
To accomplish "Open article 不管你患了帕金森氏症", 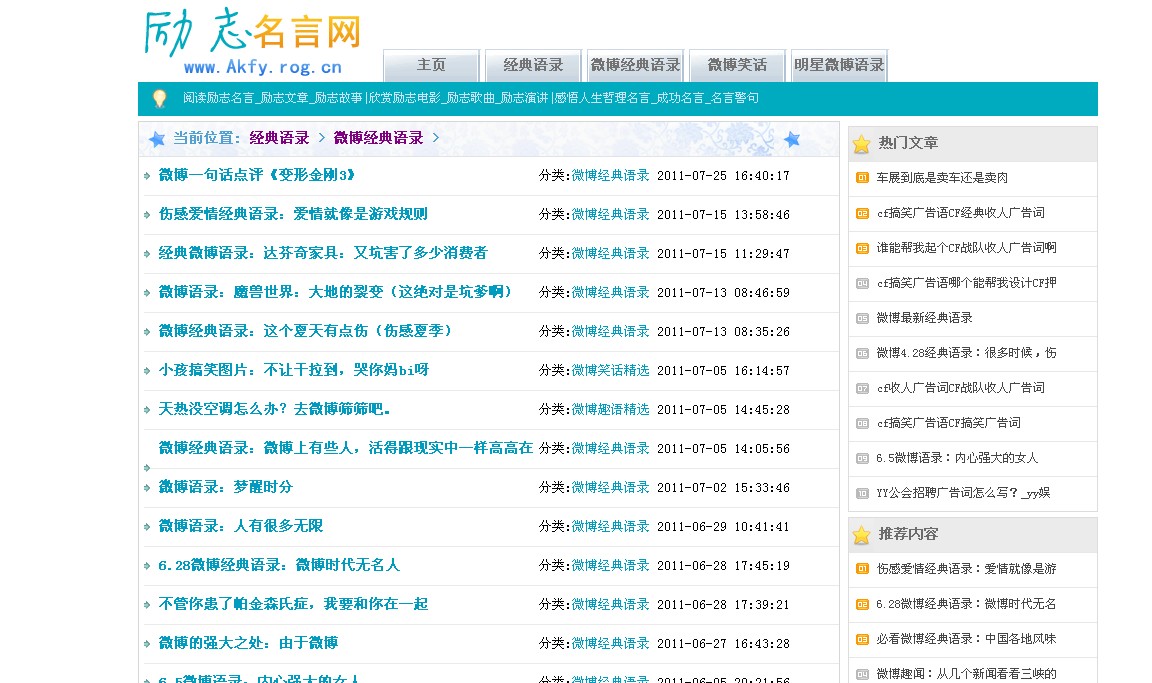I will [293, 604].
